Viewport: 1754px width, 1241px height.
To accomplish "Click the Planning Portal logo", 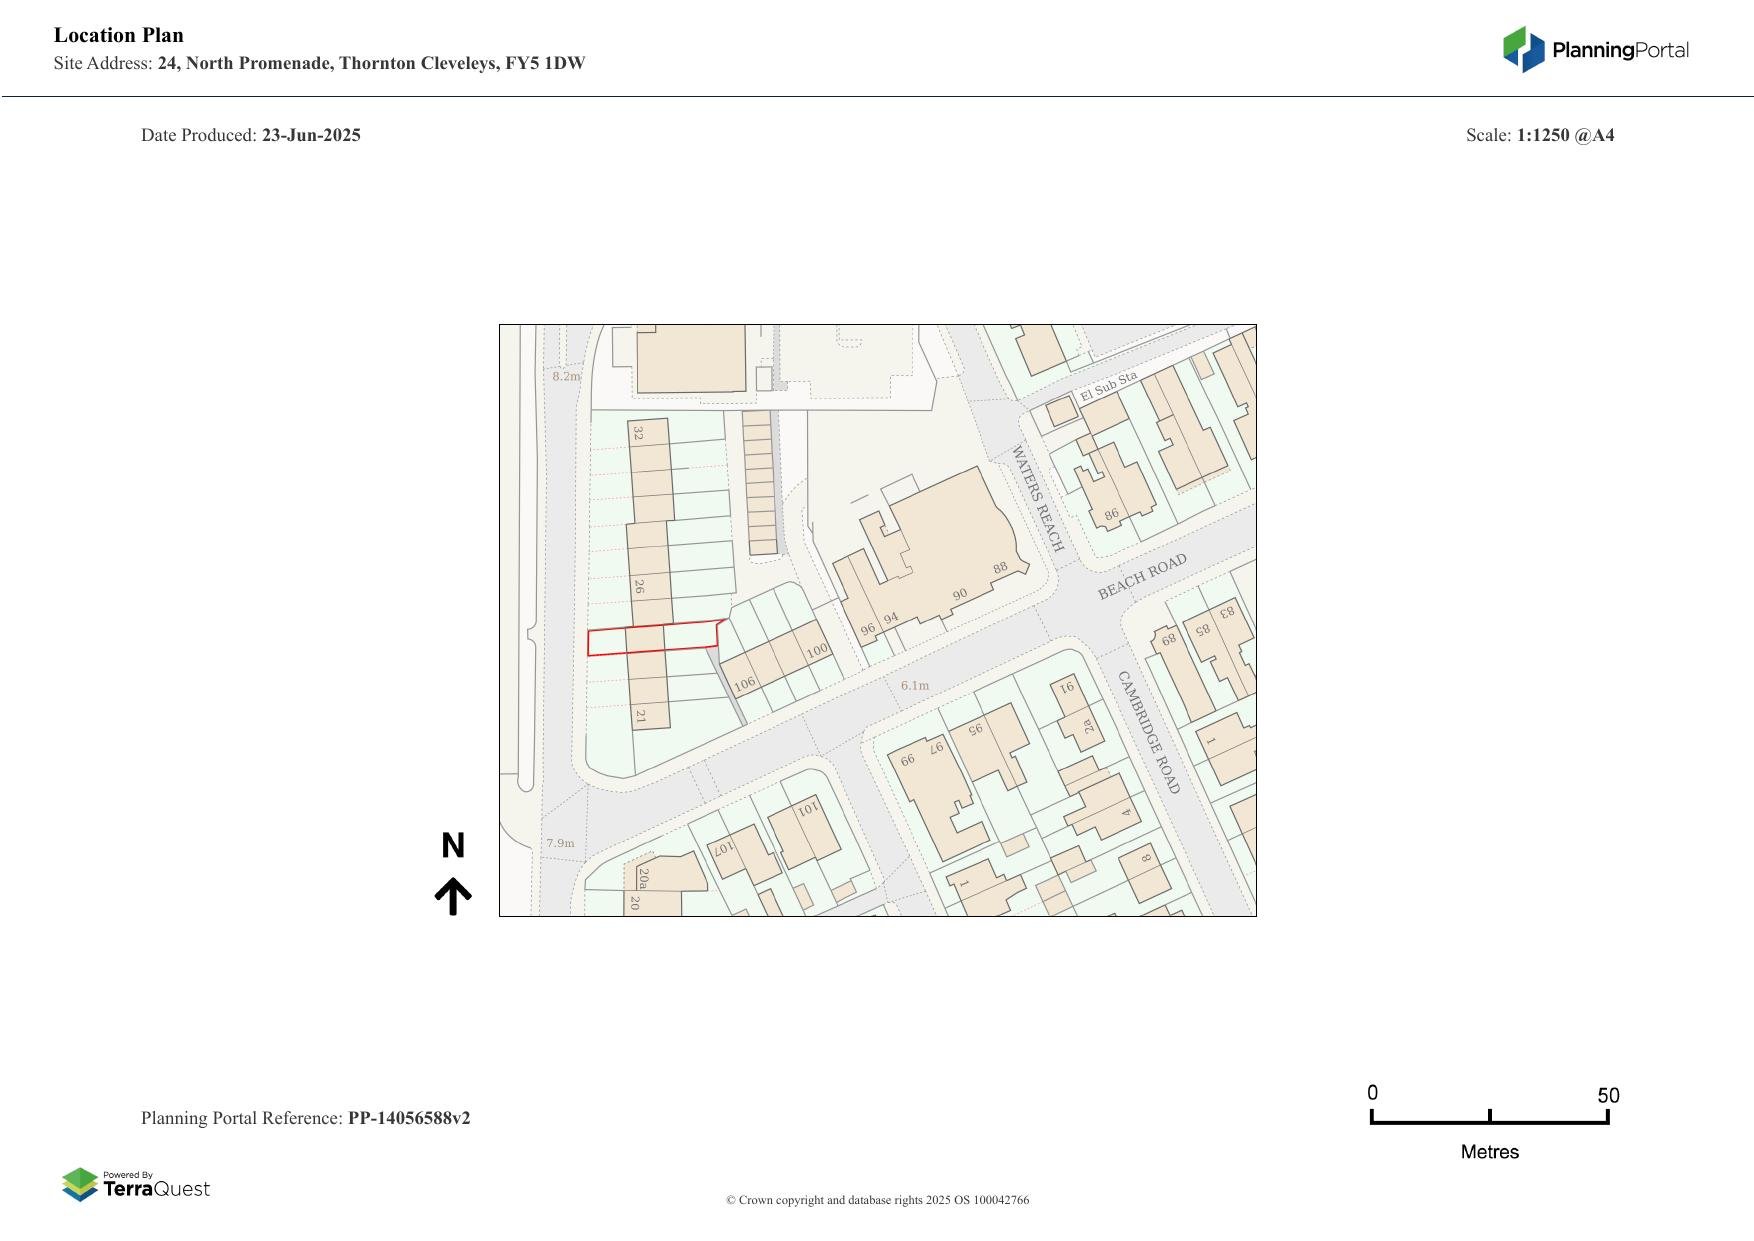I will tap(1595, 50).
